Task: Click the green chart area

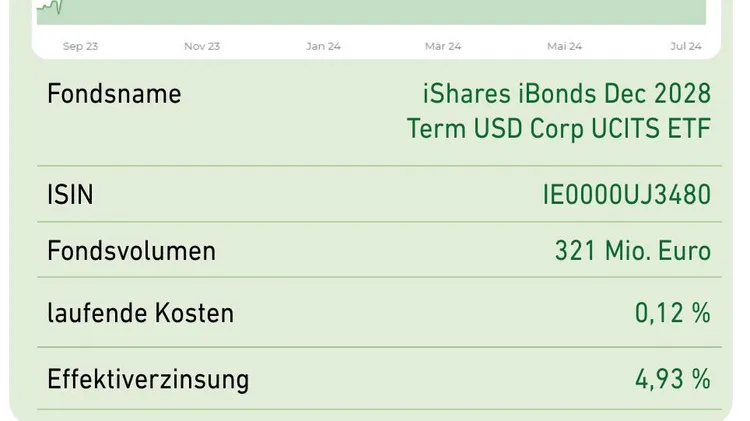Action: [371, 12]
